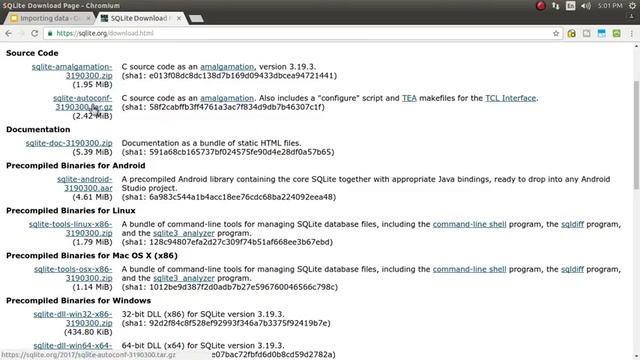Image resolution: width=640 pixels, height=360 pixels.
Task: Click the sha1 e013f08dc8dc hash text
Action: click(229, 76)
